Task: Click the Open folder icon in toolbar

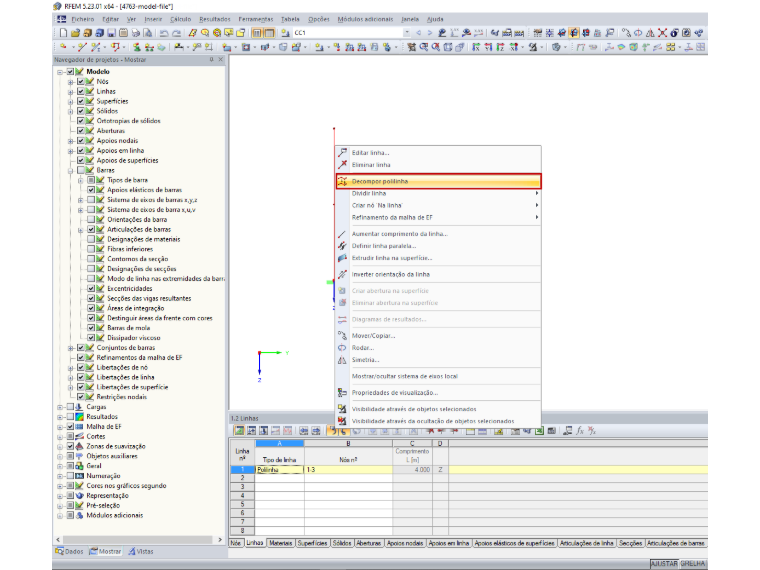Action: tap(75, 33)
